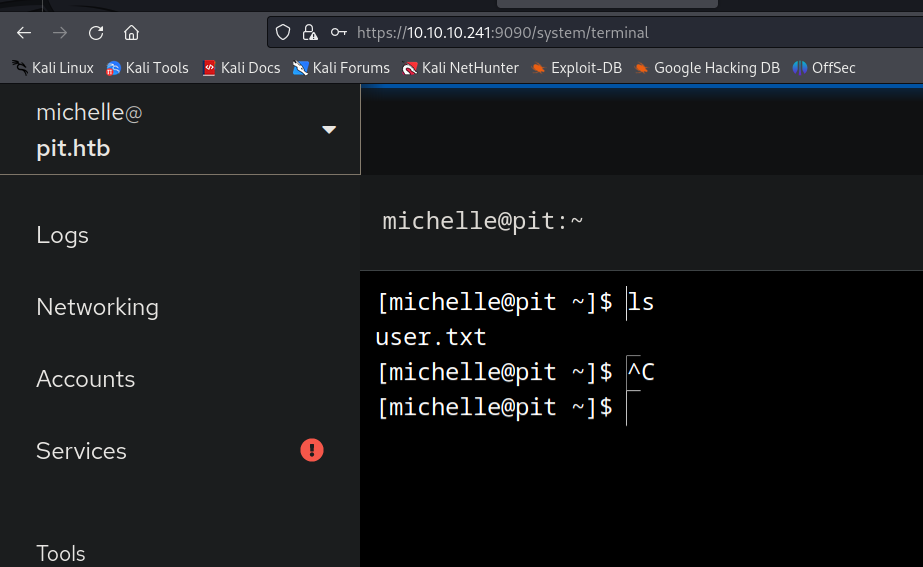Open the Networking sidebar page
Screen dimensions: 923x567
[97, 307]
